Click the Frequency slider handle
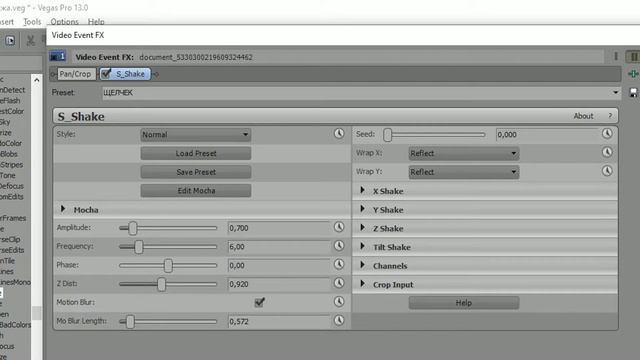640x360 pixels. 139,247
